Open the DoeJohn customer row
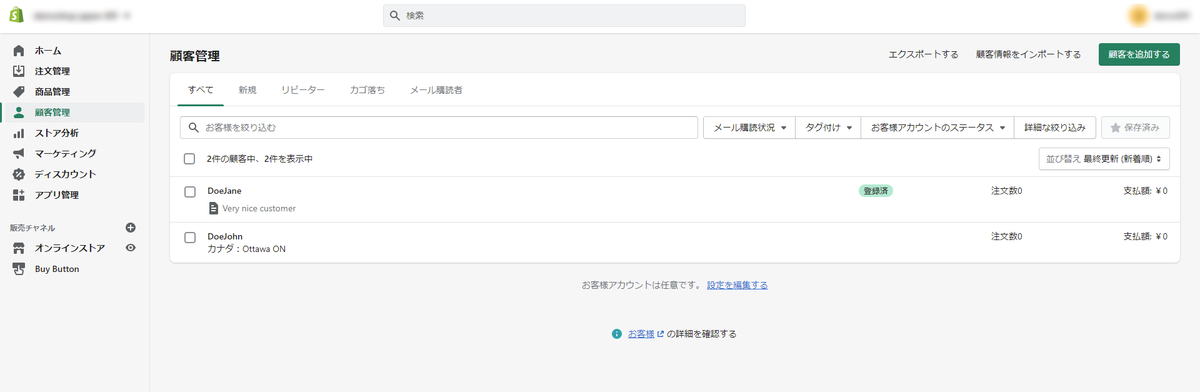1200x392 pixels. (675, 242)
